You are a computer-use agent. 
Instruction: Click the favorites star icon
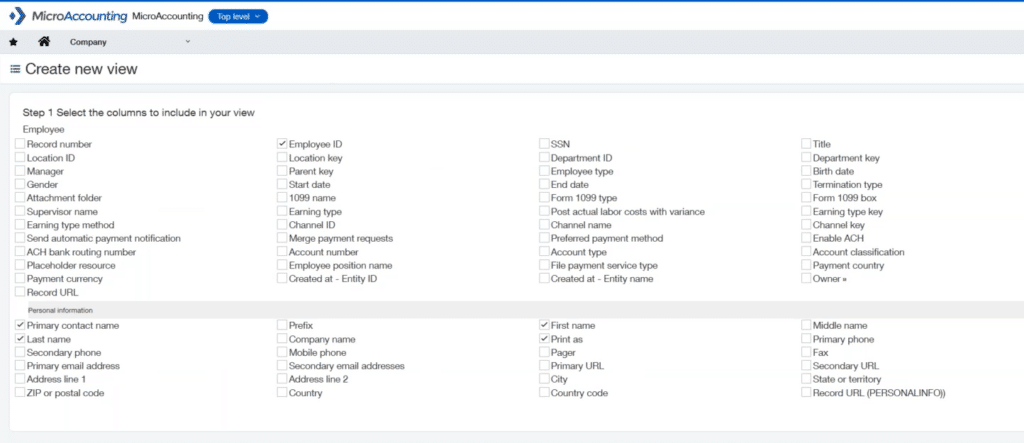point(13,42)
